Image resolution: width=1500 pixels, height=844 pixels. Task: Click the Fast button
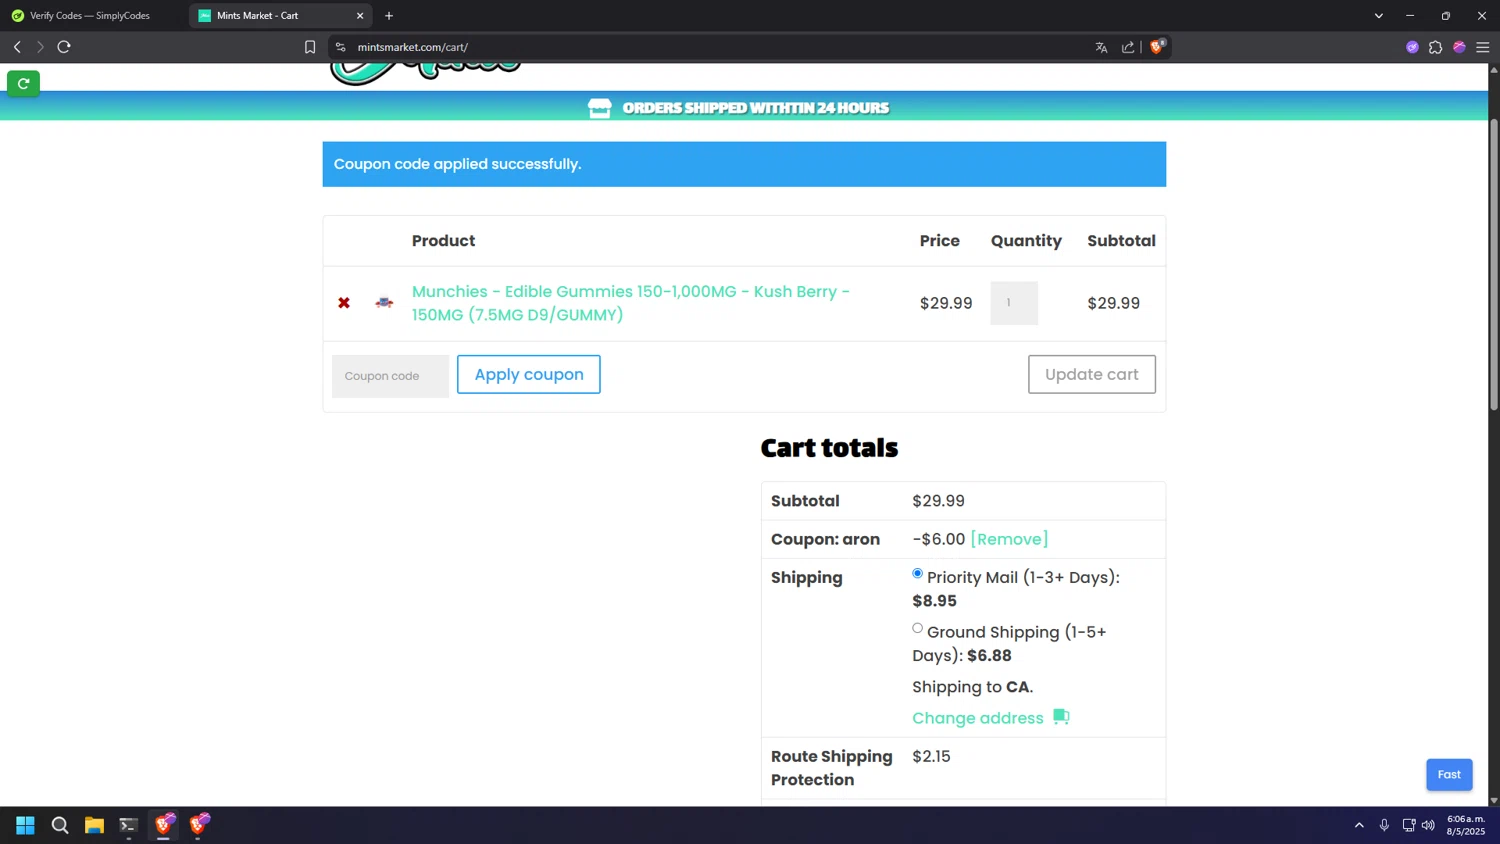point(1449,774)
